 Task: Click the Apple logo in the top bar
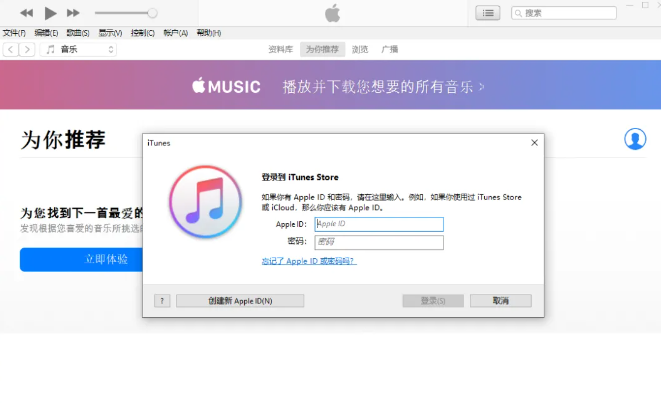333,13
